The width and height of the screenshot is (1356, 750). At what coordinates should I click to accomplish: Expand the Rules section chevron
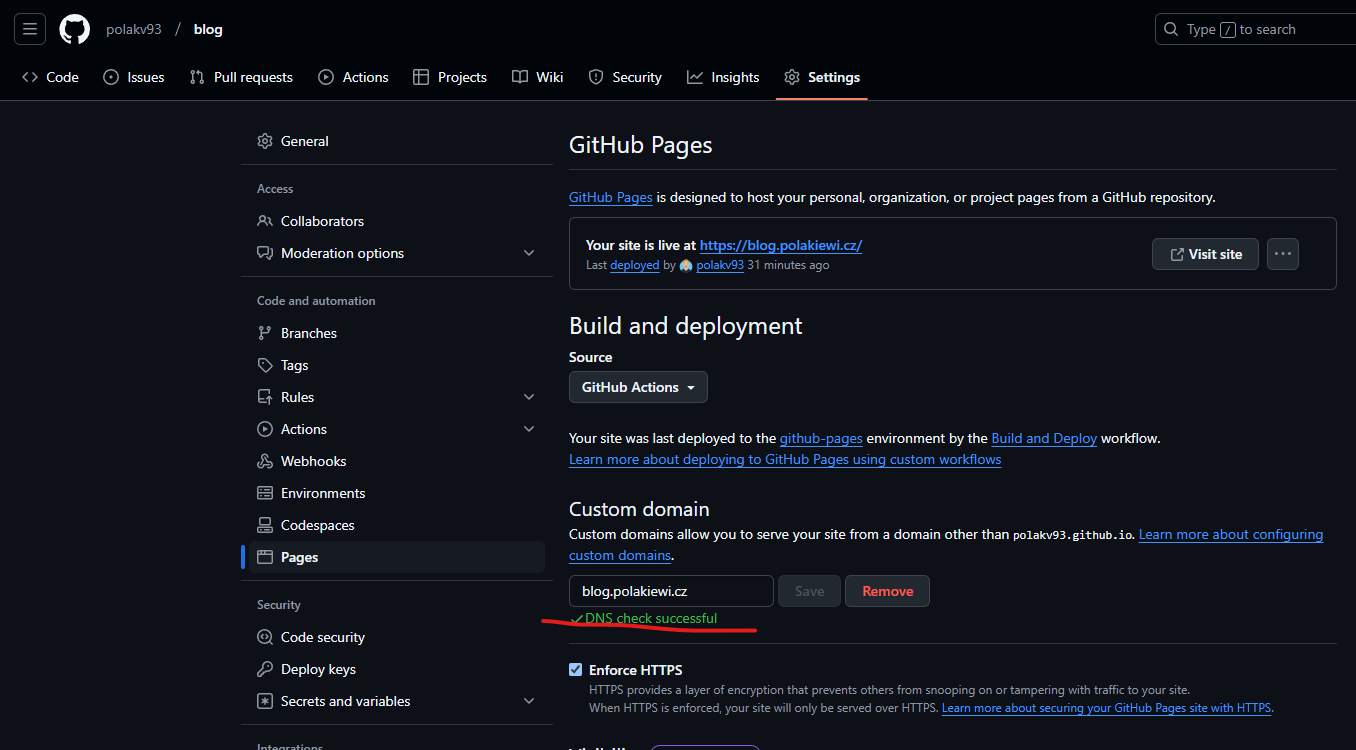(x=529, y=397)
